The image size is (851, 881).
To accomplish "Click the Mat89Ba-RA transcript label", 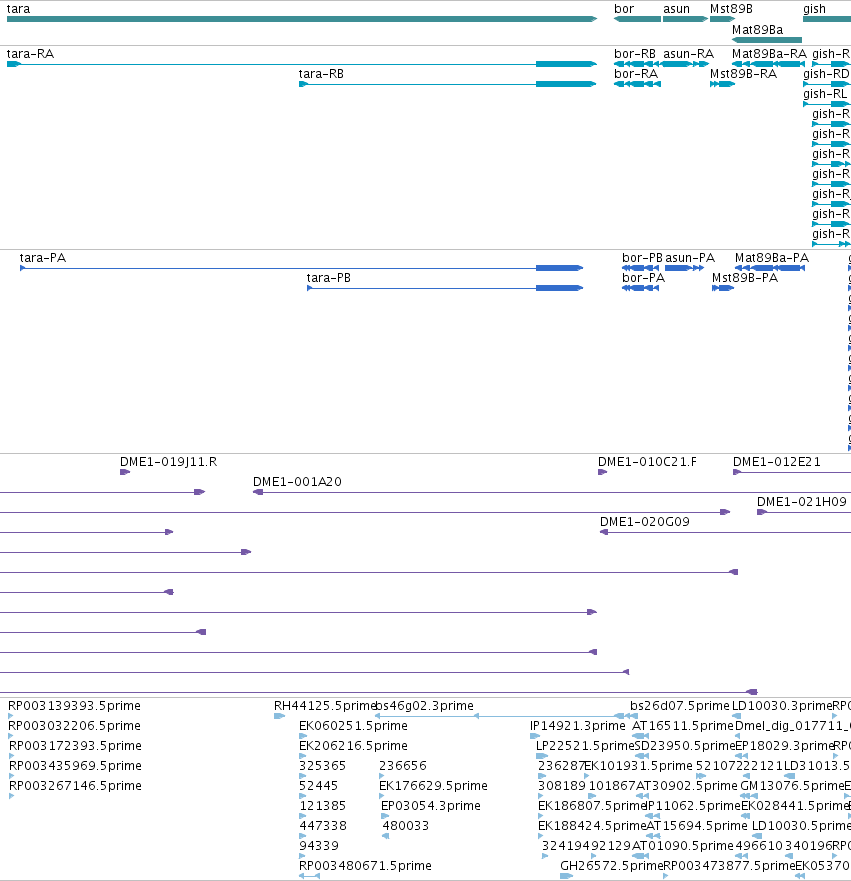I will pyautogui.click(x=769, y=54).
